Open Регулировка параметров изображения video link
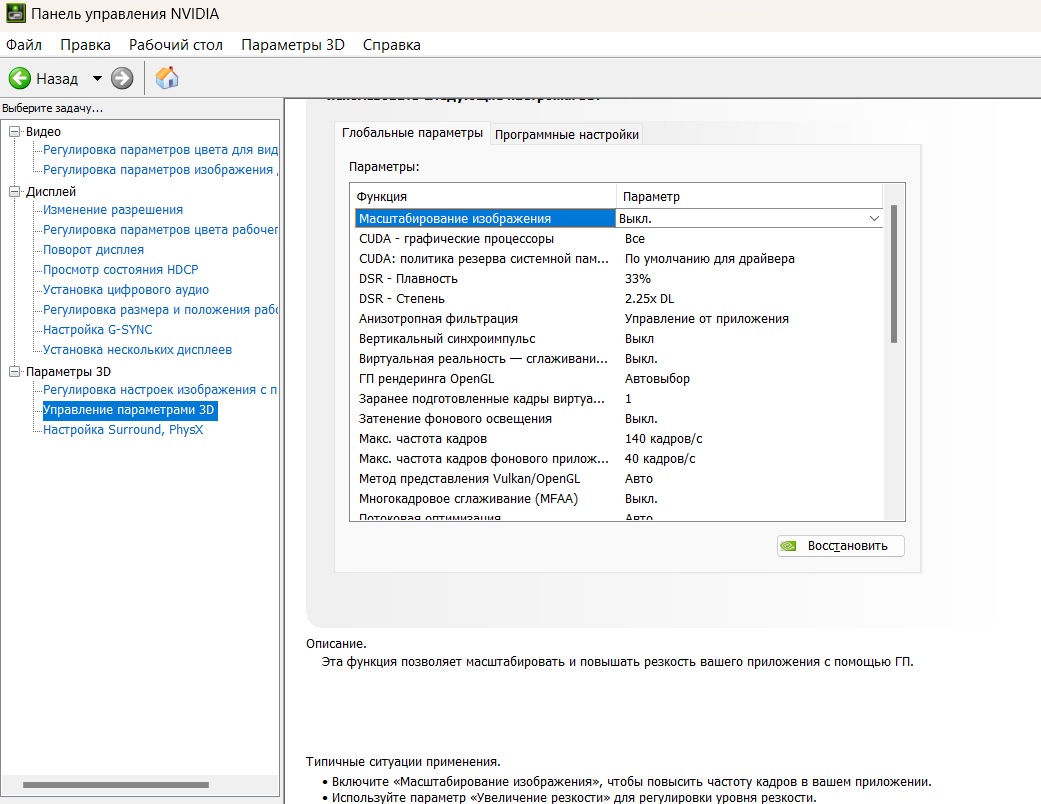The height and width of the screenshot is (804, 1041). click(160, 170)
